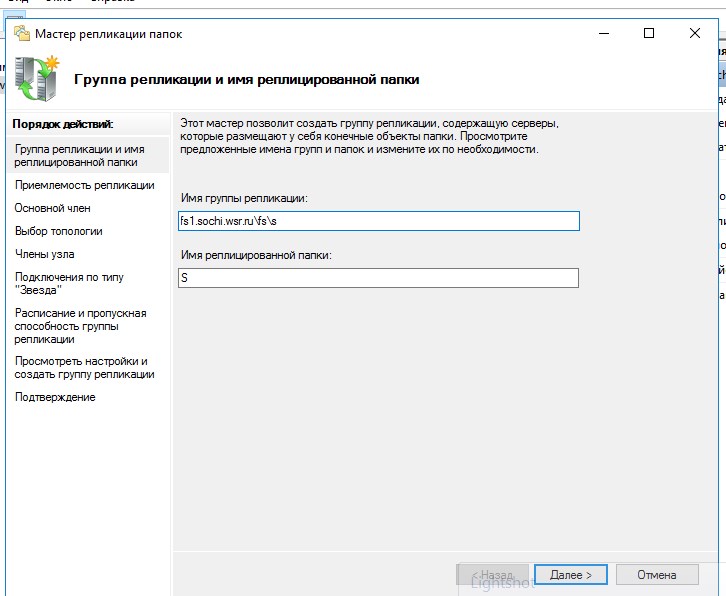The height and width of the screenshot is (596, 726).
Task: Select step Группа репликации и имя реплицированной папки
Action: 88,156
